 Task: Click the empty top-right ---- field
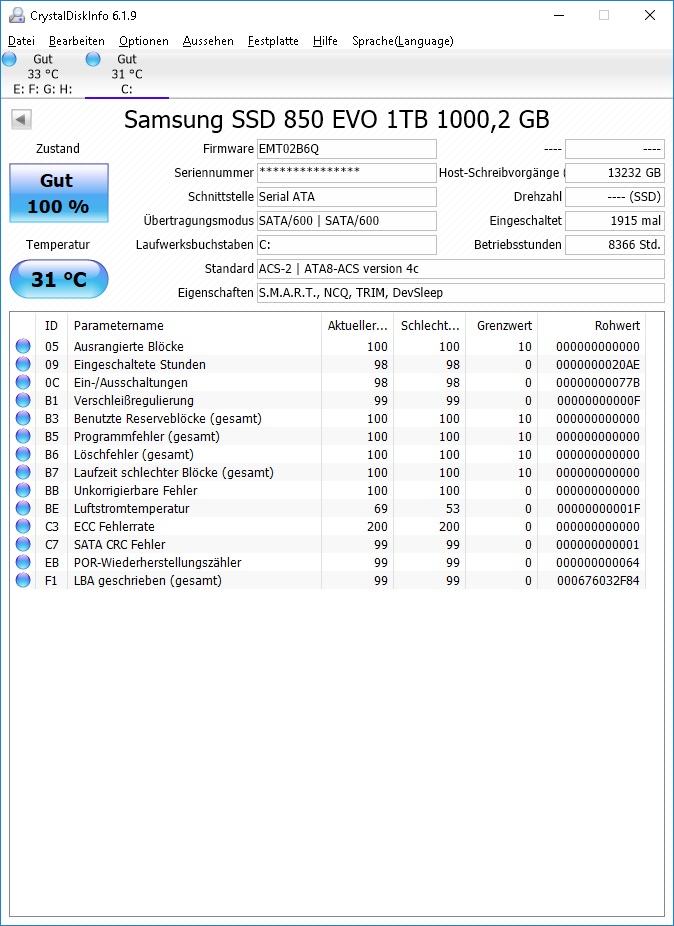point(615,149)
